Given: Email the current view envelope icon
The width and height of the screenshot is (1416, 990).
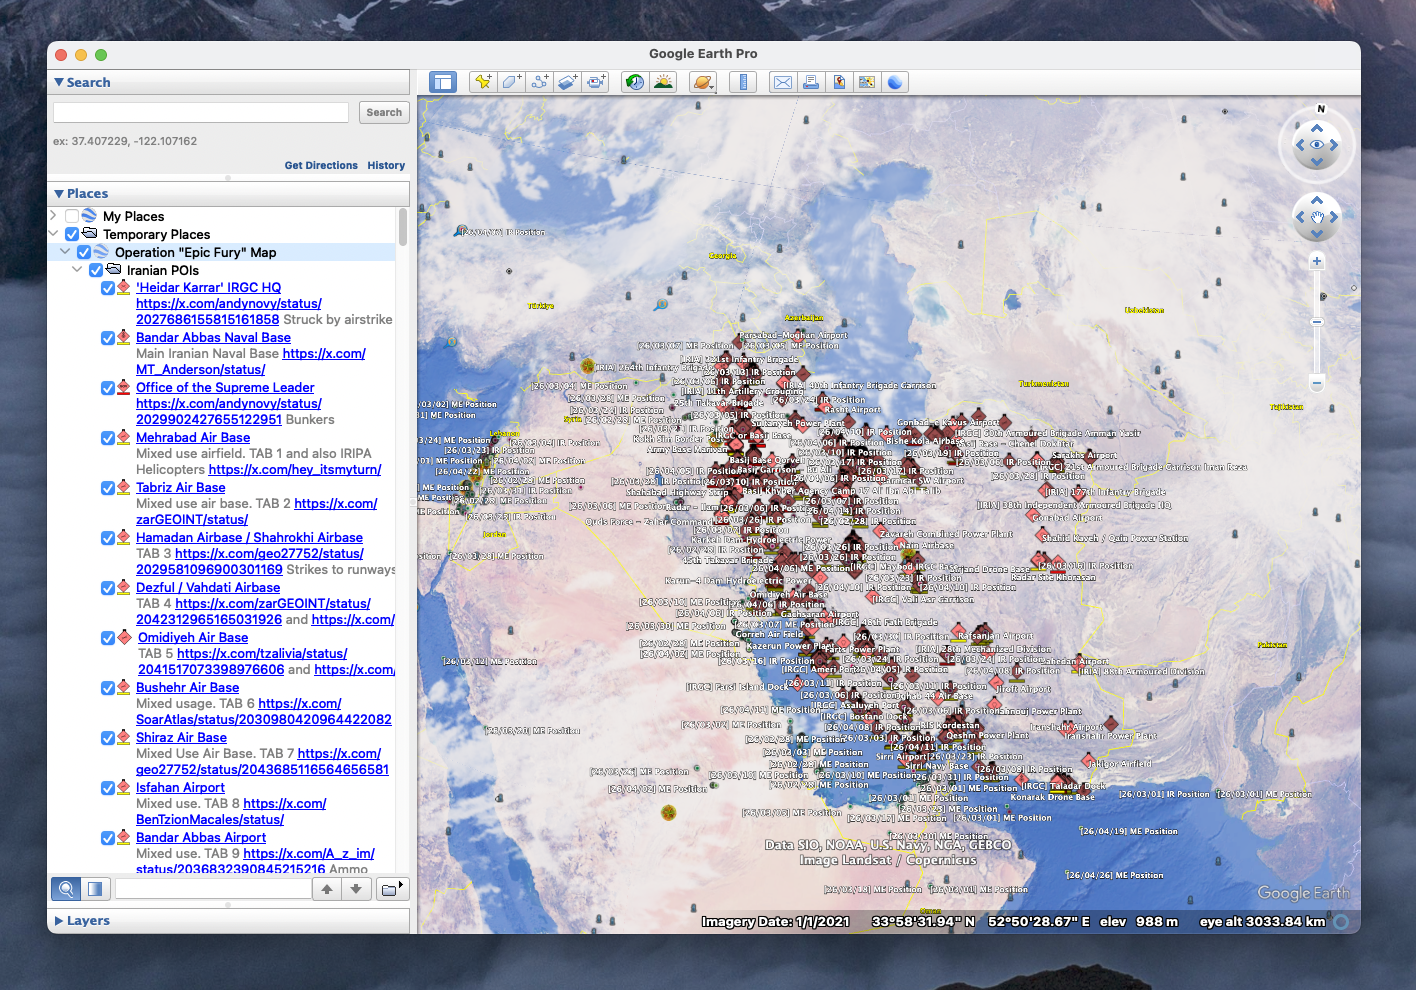Looking at the screenshot, I should [783, 82].
